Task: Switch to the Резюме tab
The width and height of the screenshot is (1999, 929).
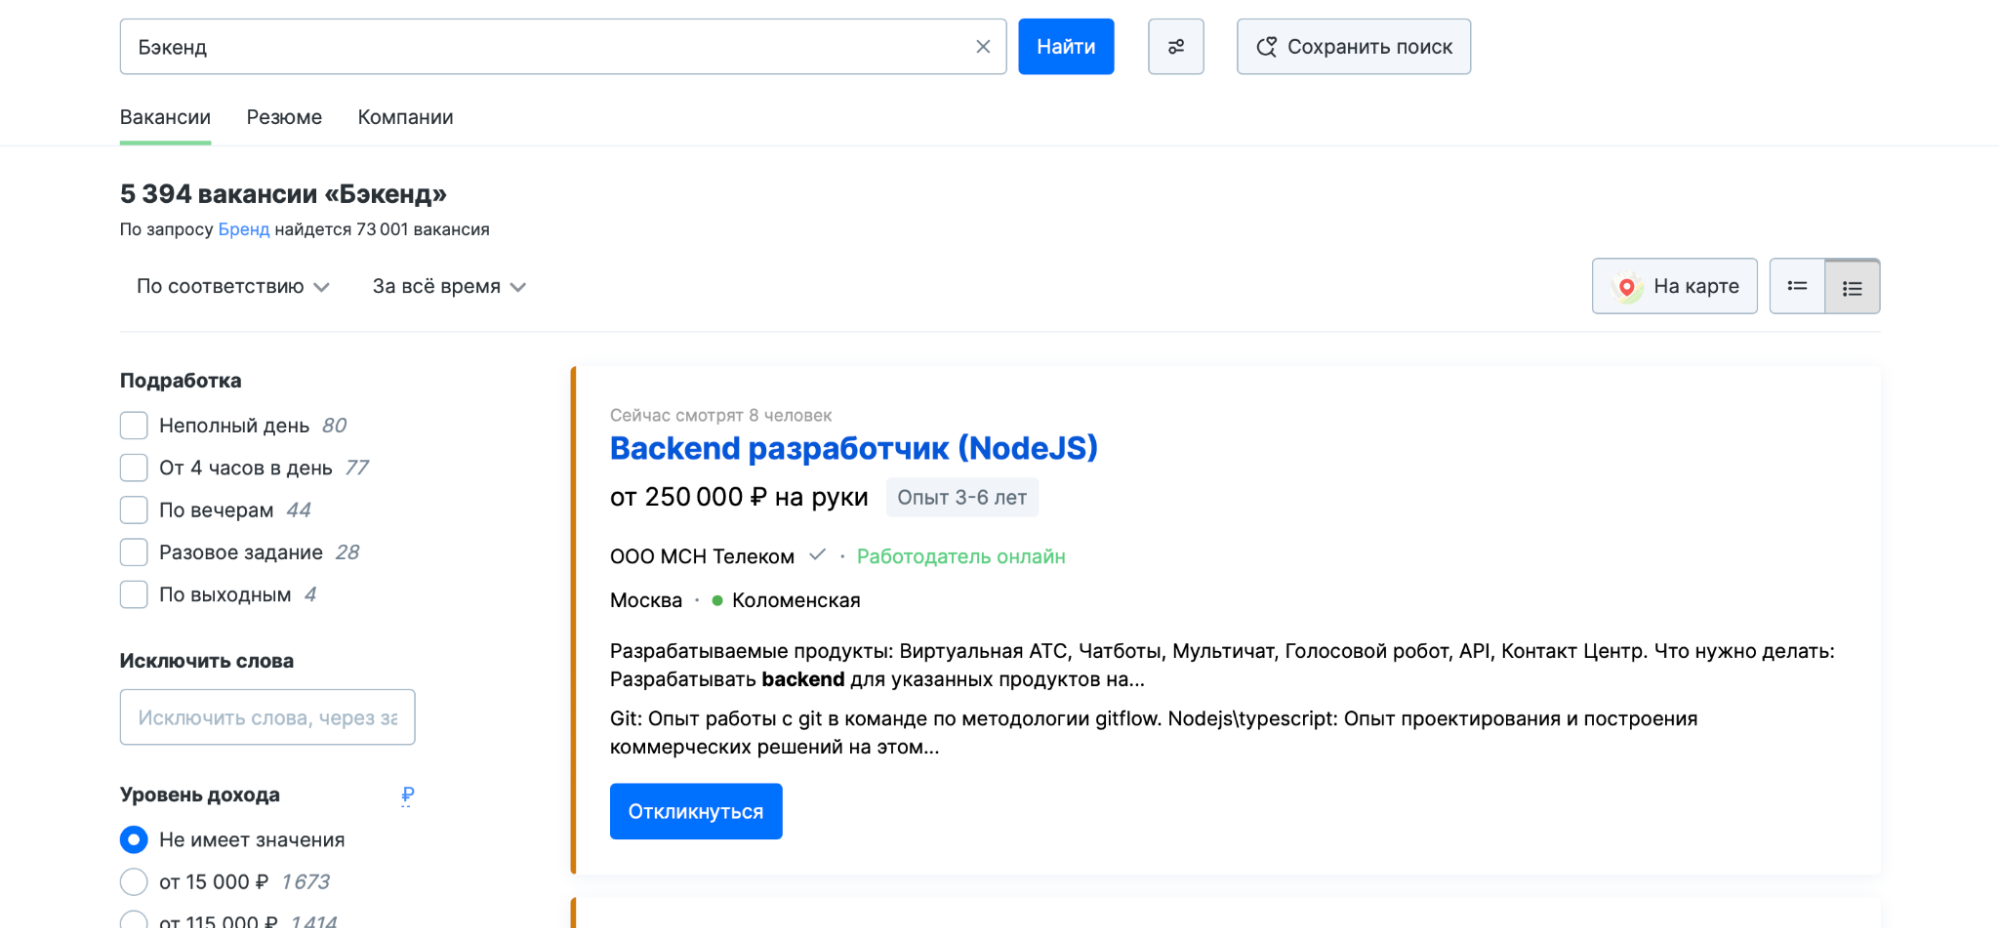Action: (x=284, y=118)
